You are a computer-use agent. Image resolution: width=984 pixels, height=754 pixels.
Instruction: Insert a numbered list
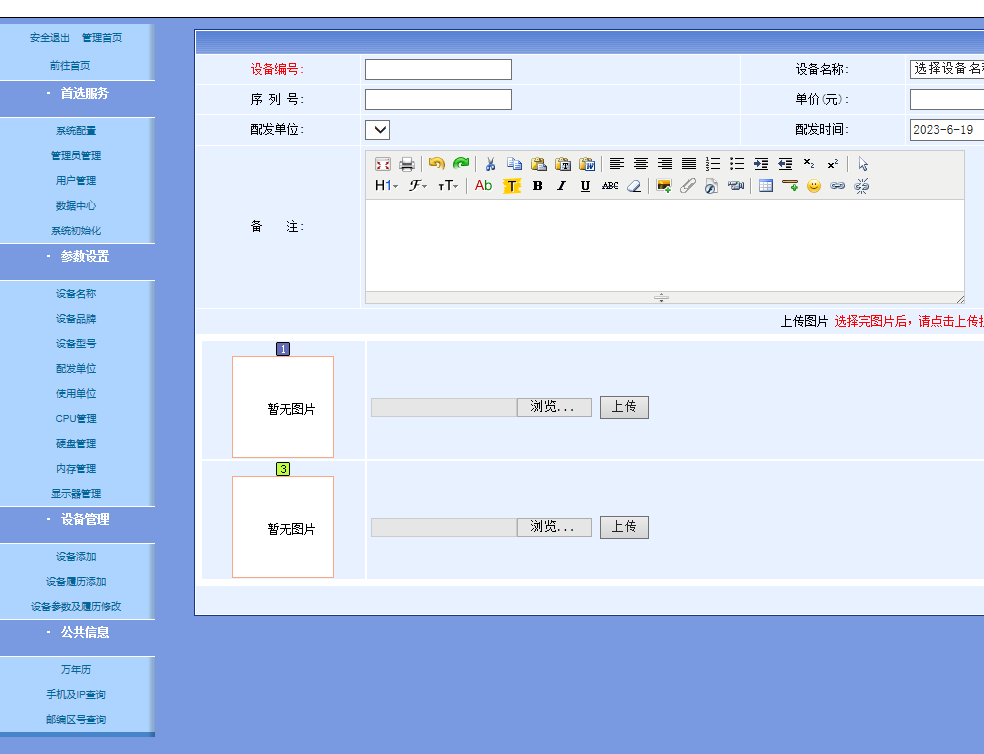(713, 164)
